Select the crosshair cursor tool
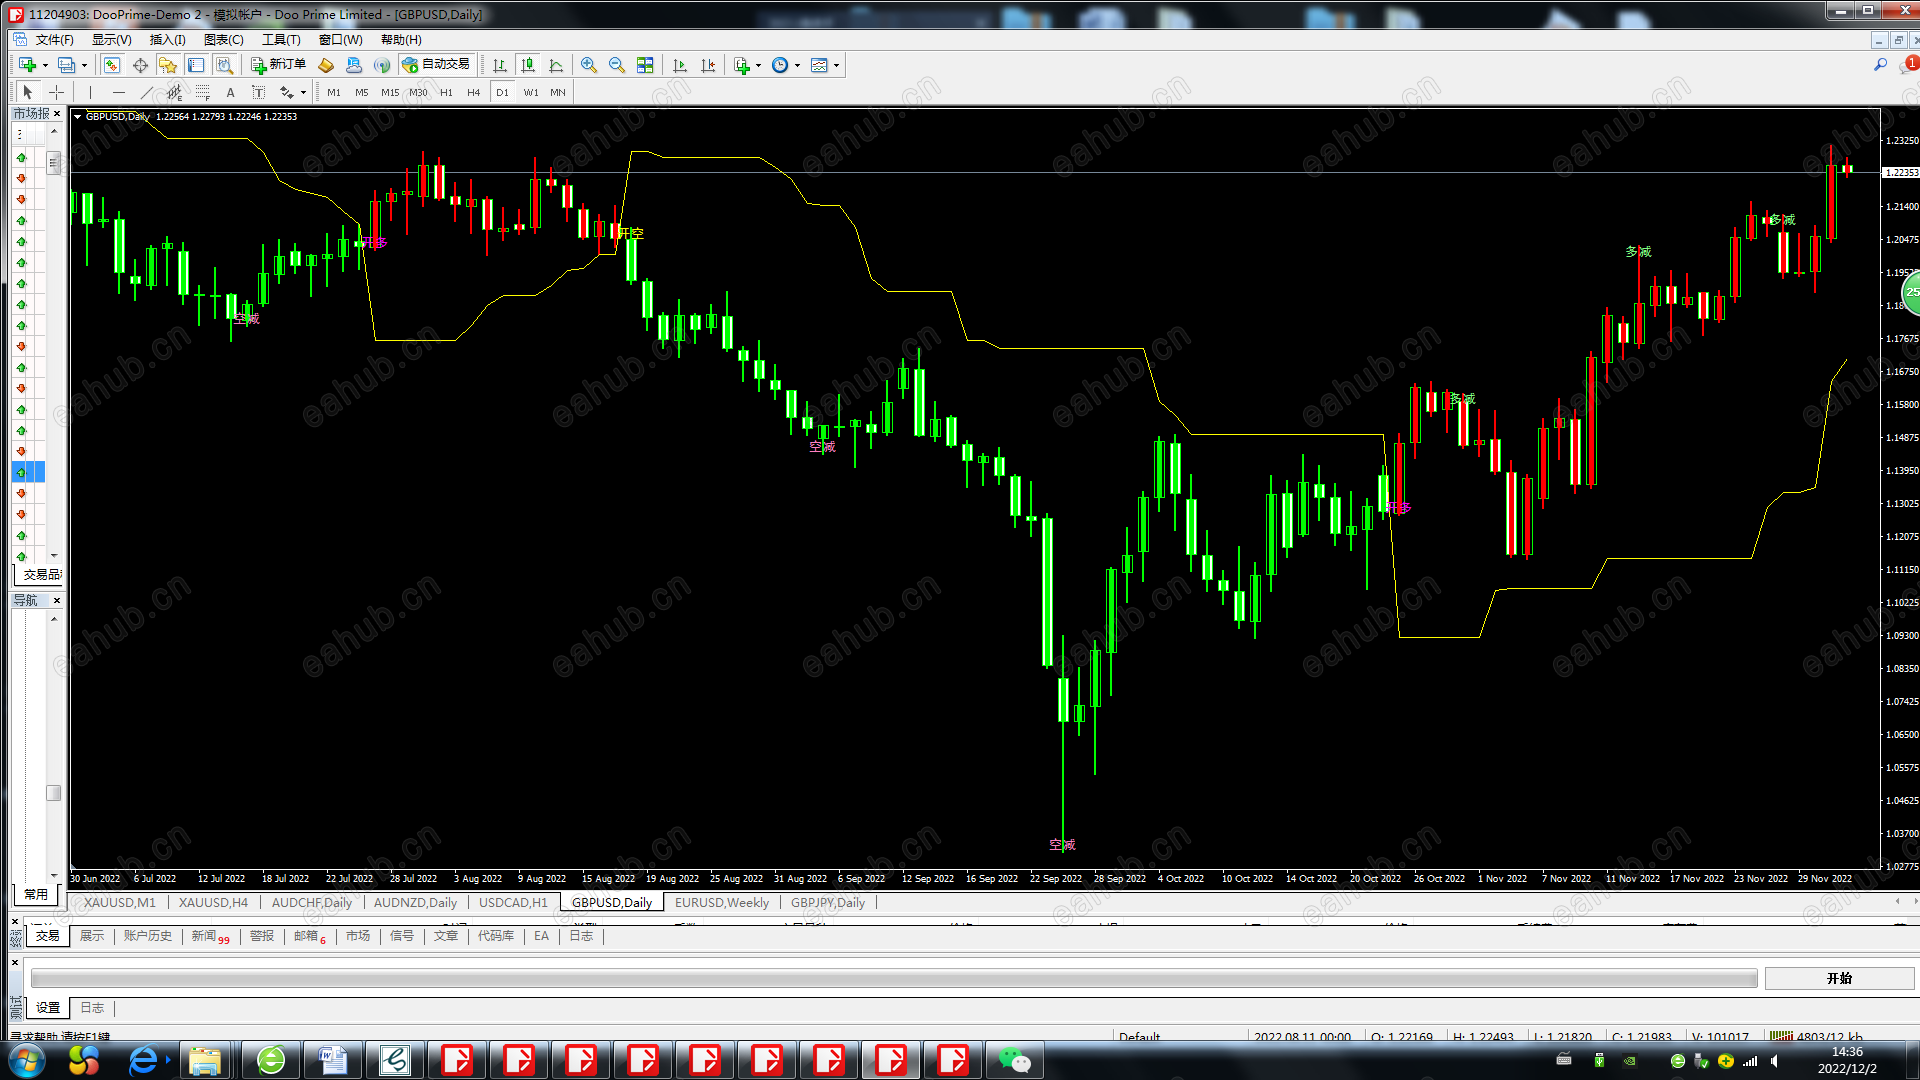 pos(57,92)
